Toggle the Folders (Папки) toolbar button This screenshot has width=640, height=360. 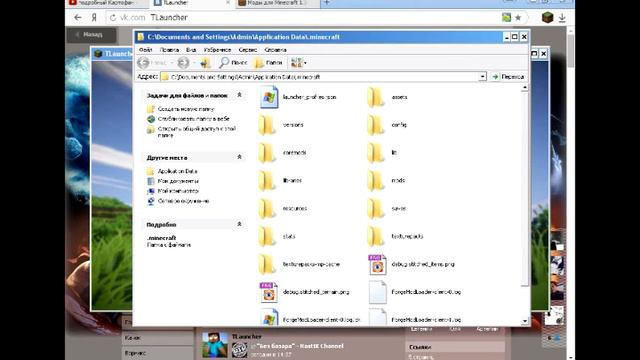268,63
